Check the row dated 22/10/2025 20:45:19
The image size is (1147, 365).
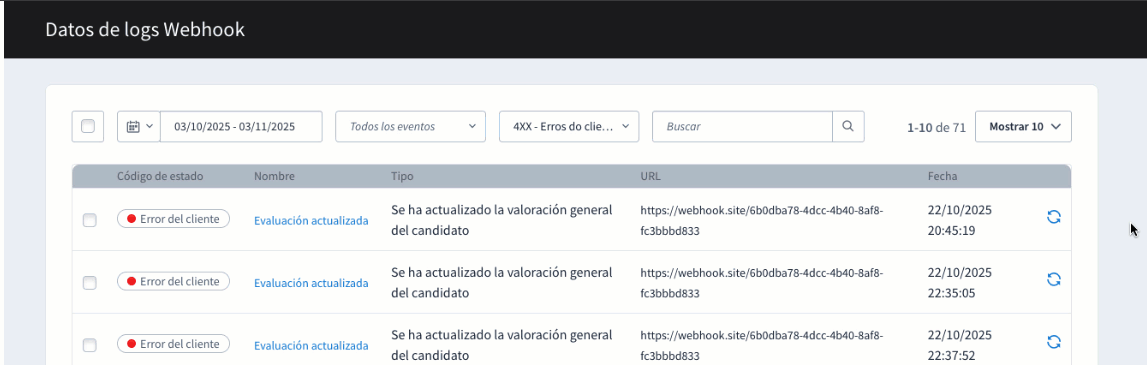click(89, 220)
